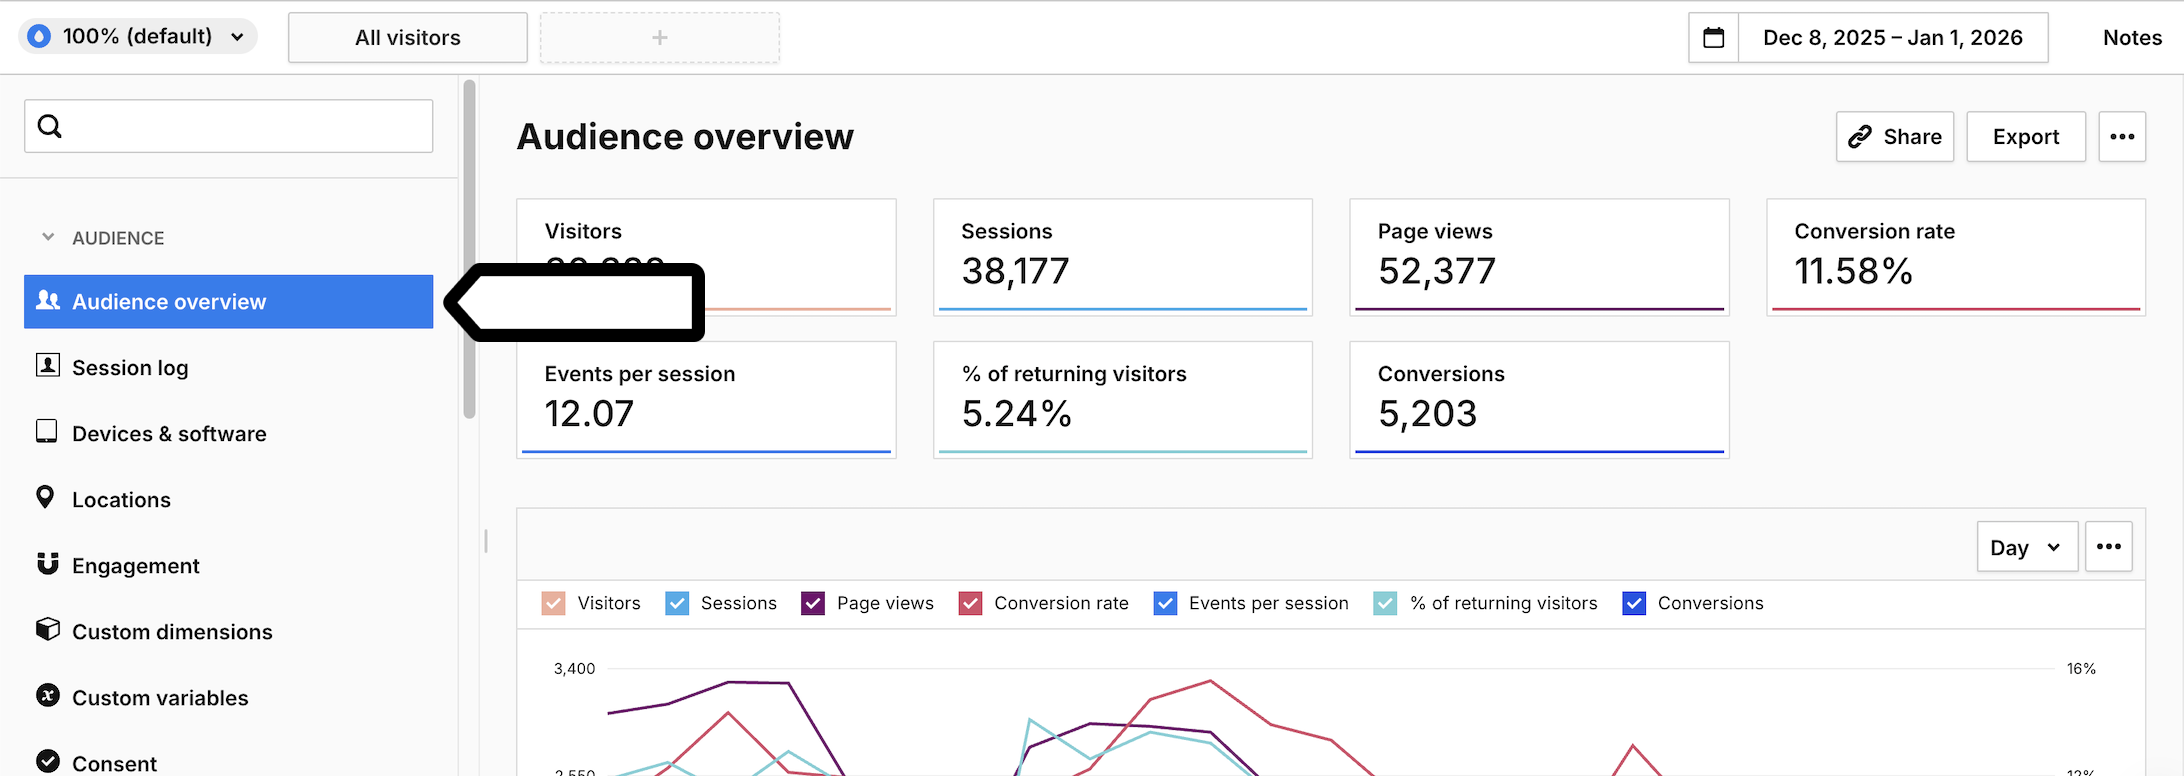Open the Notes panel
This screenshot has width=2184, height=776.
(2132, 38)
